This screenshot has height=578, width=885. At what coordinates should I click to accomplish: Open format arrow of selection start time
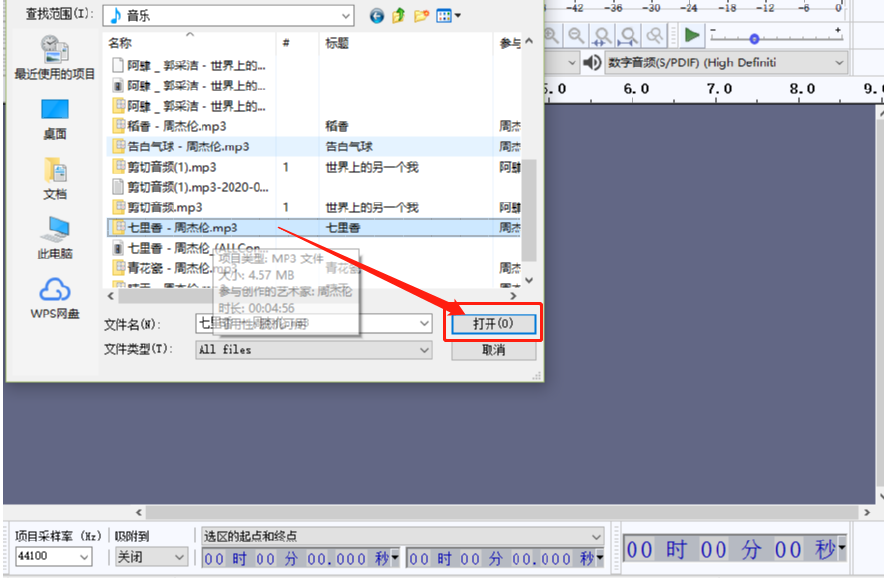(395, 558)
